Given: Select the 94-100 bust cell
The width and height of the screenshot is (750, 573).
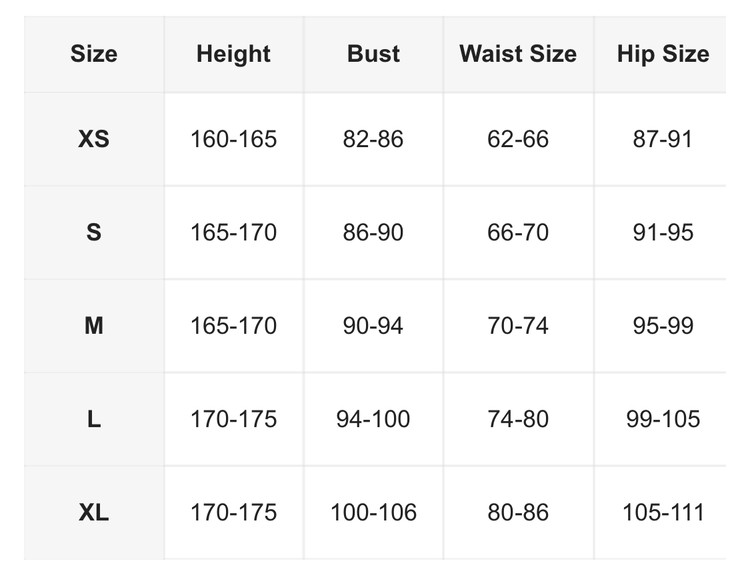Looking at the screenshot, I should tap(373, 419).
